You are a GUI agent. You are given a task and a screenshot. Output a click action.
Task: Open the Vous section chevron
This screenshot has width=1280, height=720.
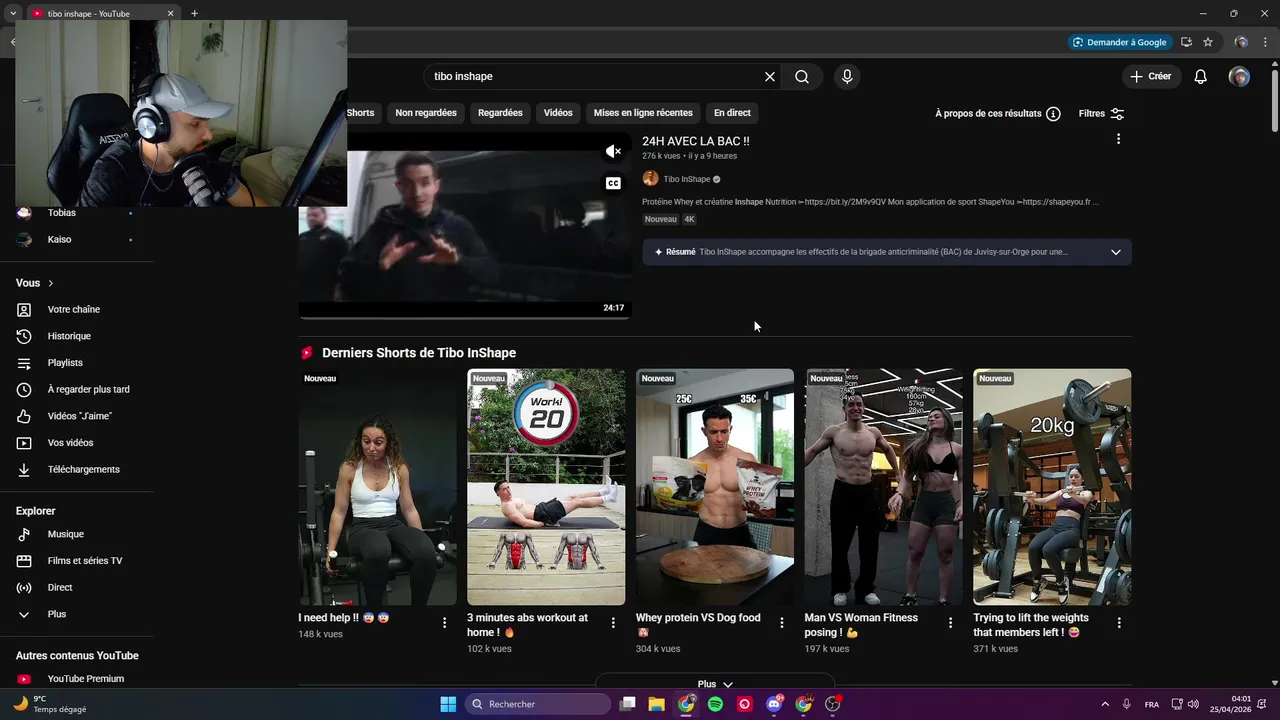pyautogui.click(x=51, y=283)
